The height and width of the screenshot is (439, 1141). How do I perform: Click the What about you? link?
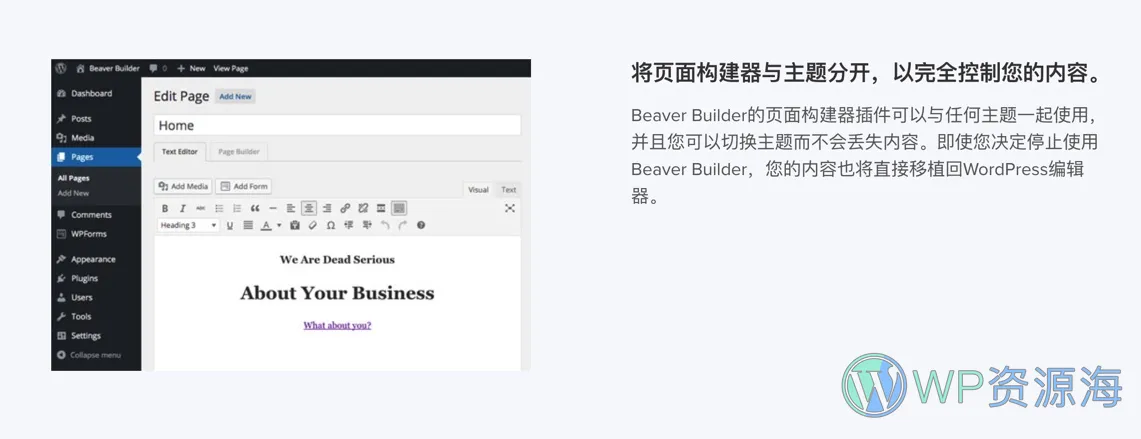click(337, 325)
